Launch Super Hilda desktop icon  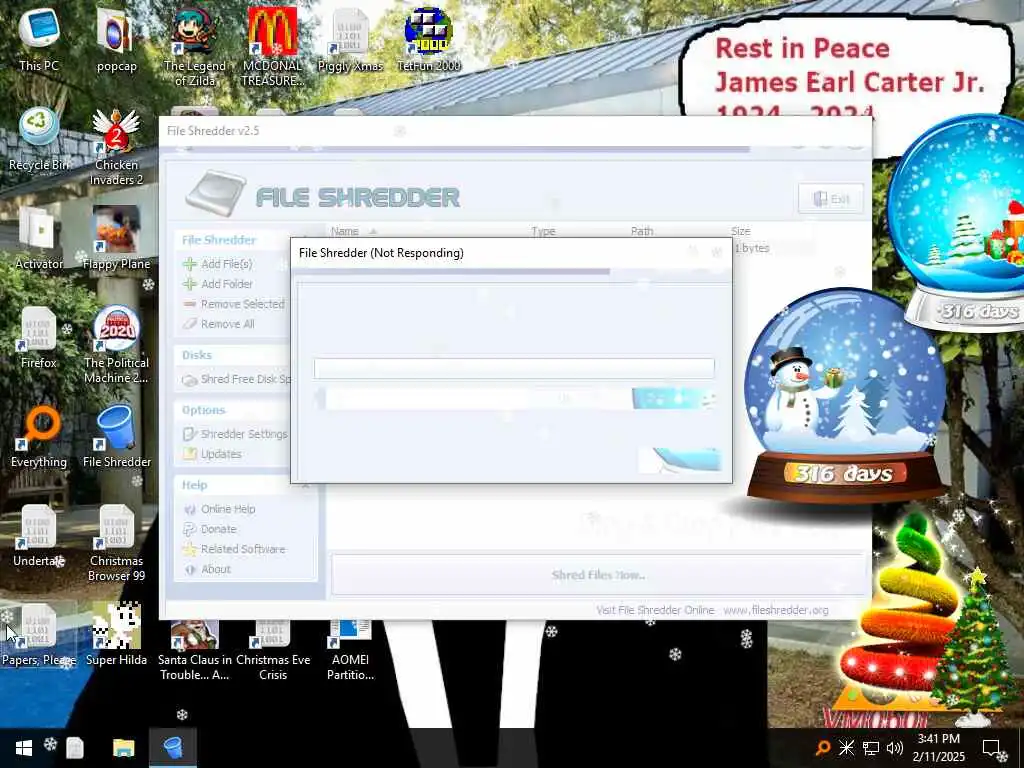click(x=116, y=635)
